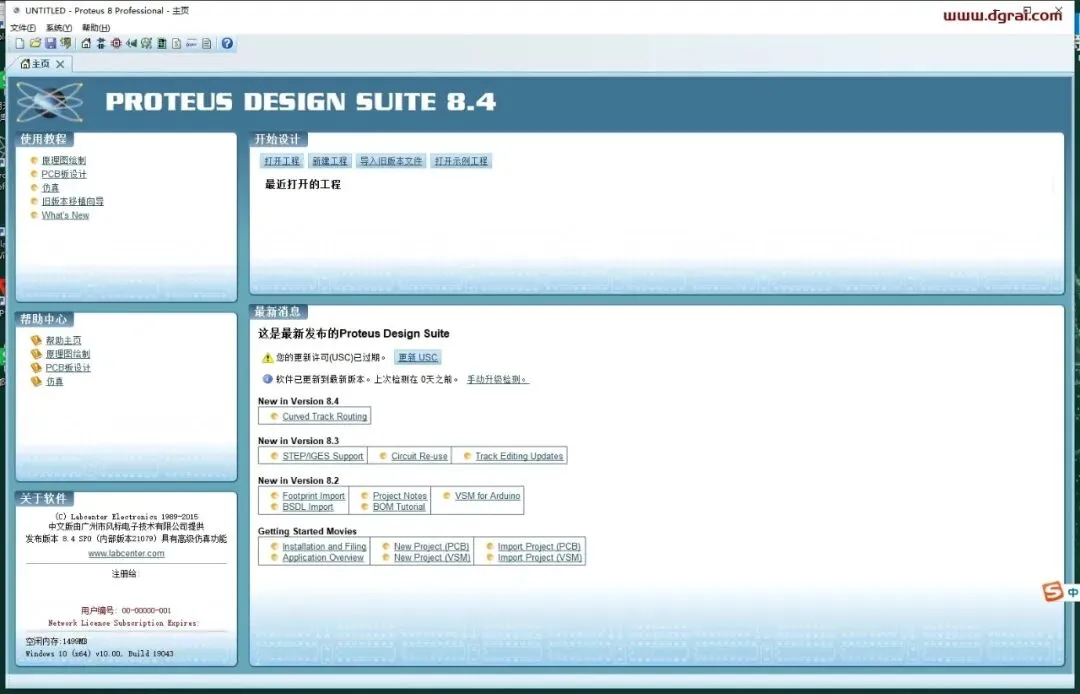Open the 帮助(H) menu
Image resolution: width=1080 pixels, height=694 pixels.
point(96,28)
